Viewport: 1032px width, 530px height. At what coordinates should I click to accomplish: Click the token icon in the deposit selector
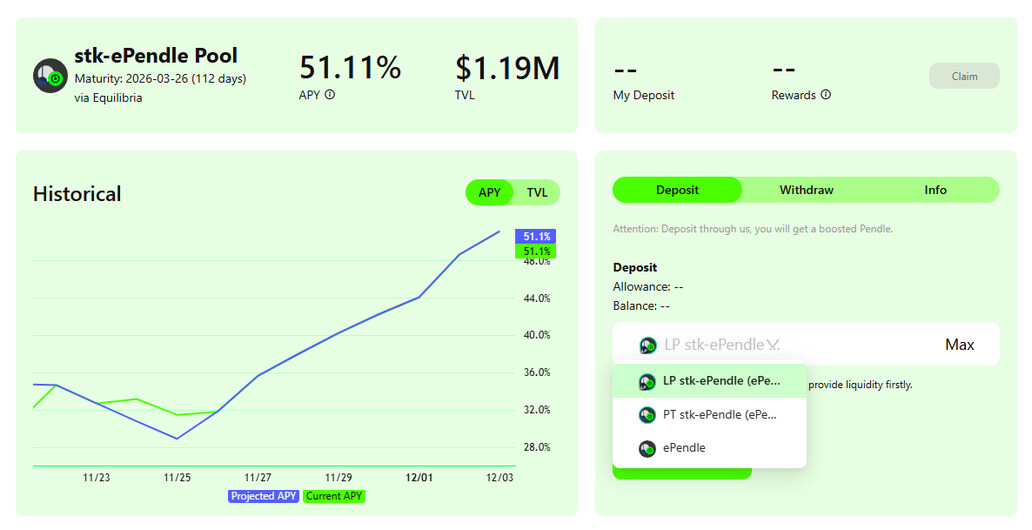click(x=648, y=345)
